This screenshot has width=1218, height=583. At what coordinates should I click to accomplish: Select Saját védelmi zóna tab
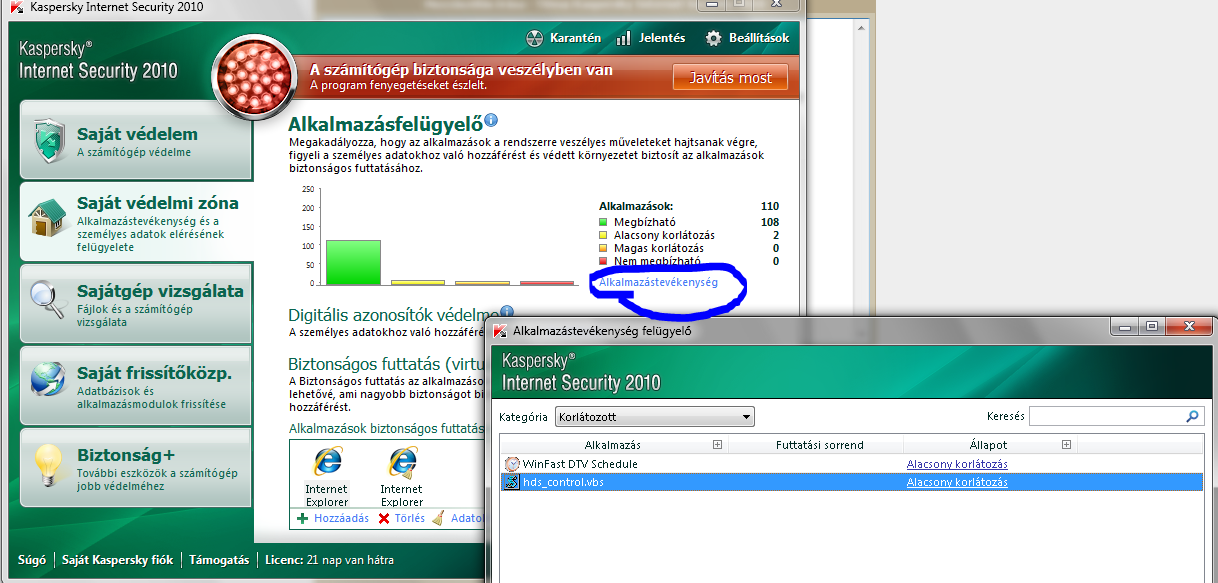pos(136,221)
